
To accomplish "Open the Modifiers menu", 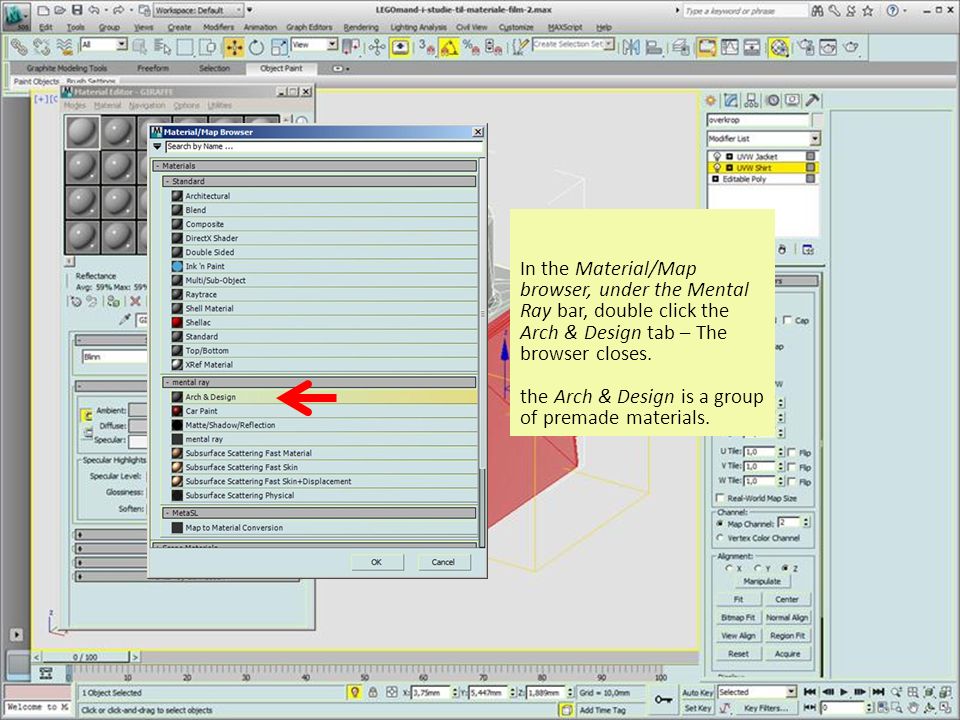I will click(x=218, y=28).
